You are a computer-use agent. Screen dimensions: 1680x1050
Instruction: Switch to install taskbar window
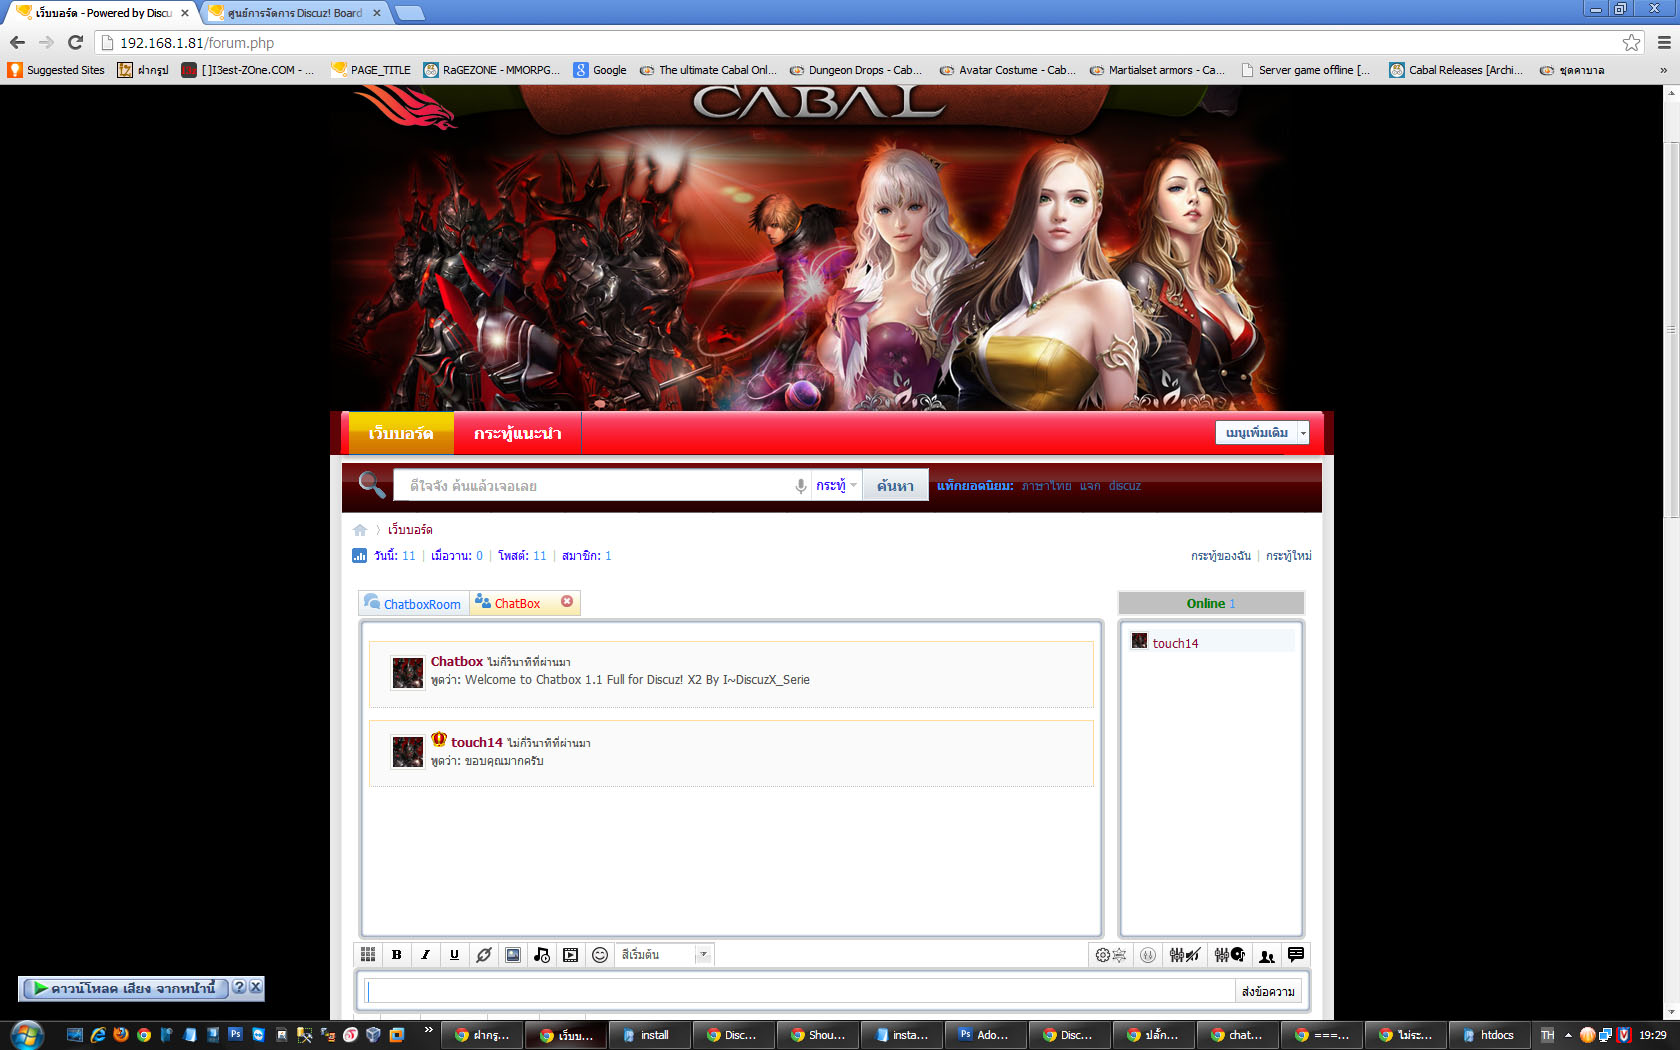click(x=647, y=1035)
